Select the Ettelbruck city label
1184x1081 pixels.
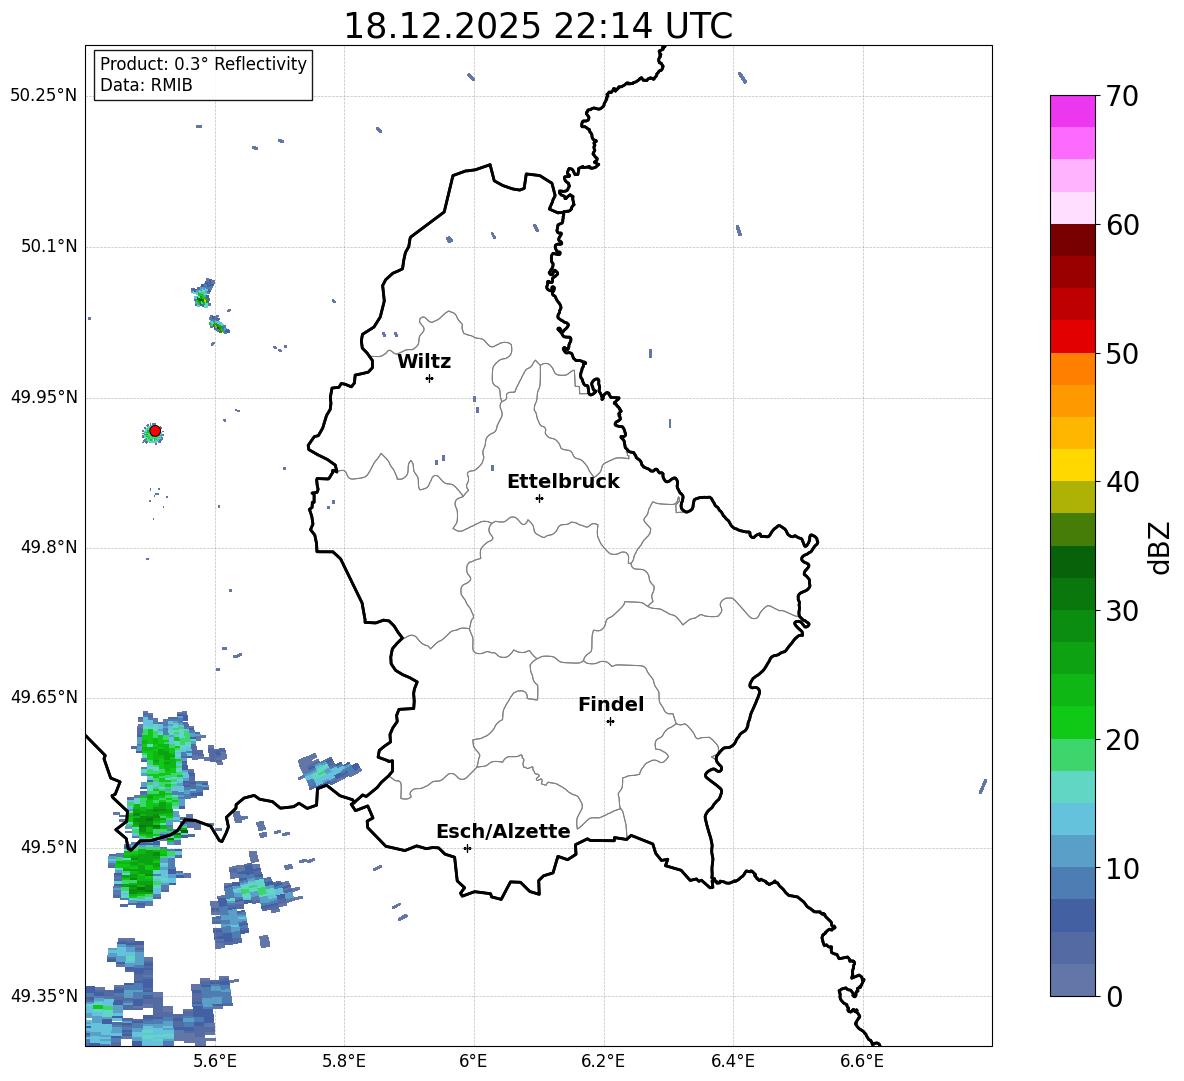tap(563, 482)
